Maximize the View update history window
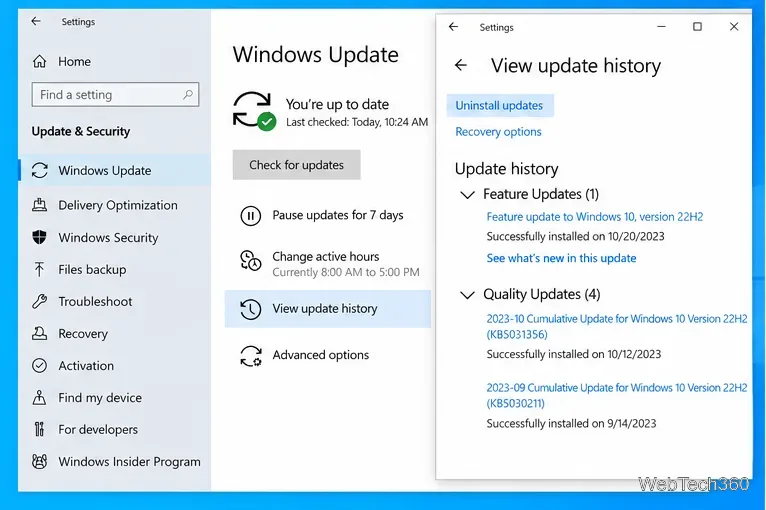Viewport: 766px width, 510px height. [x=698, y=26]
